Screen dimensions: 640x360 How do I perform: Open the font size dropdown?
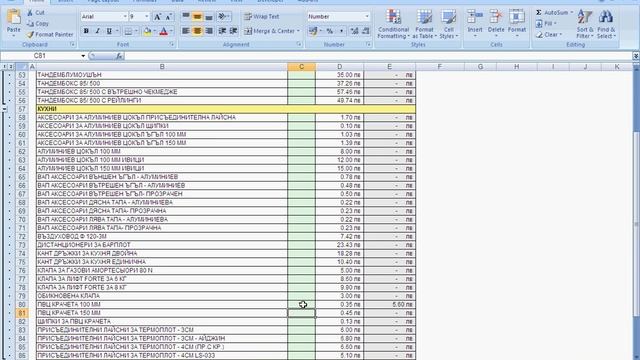[x=147, y=17]
